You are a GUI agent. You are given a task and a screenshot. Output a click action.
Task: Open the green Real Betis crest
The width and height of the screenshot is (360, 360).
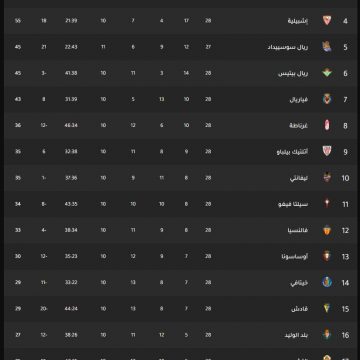point(327,73)
